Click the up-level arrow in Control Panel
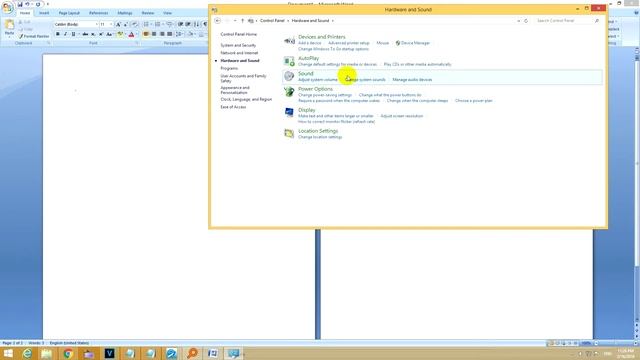 (x=242, y=20)
